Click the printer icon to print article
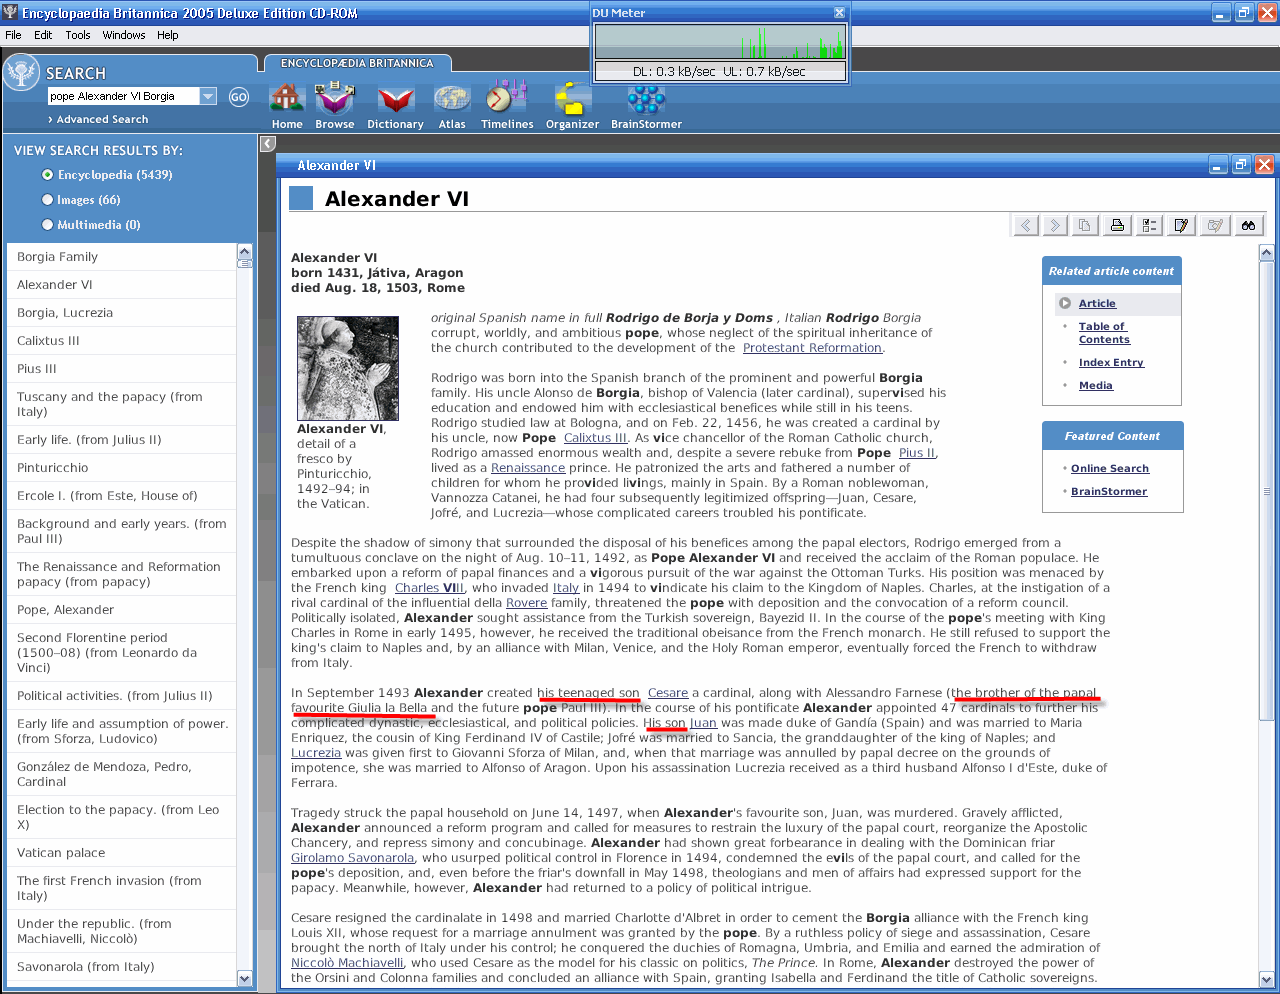The height and width of the screenshot is (994, 1280). point(1117,225)
